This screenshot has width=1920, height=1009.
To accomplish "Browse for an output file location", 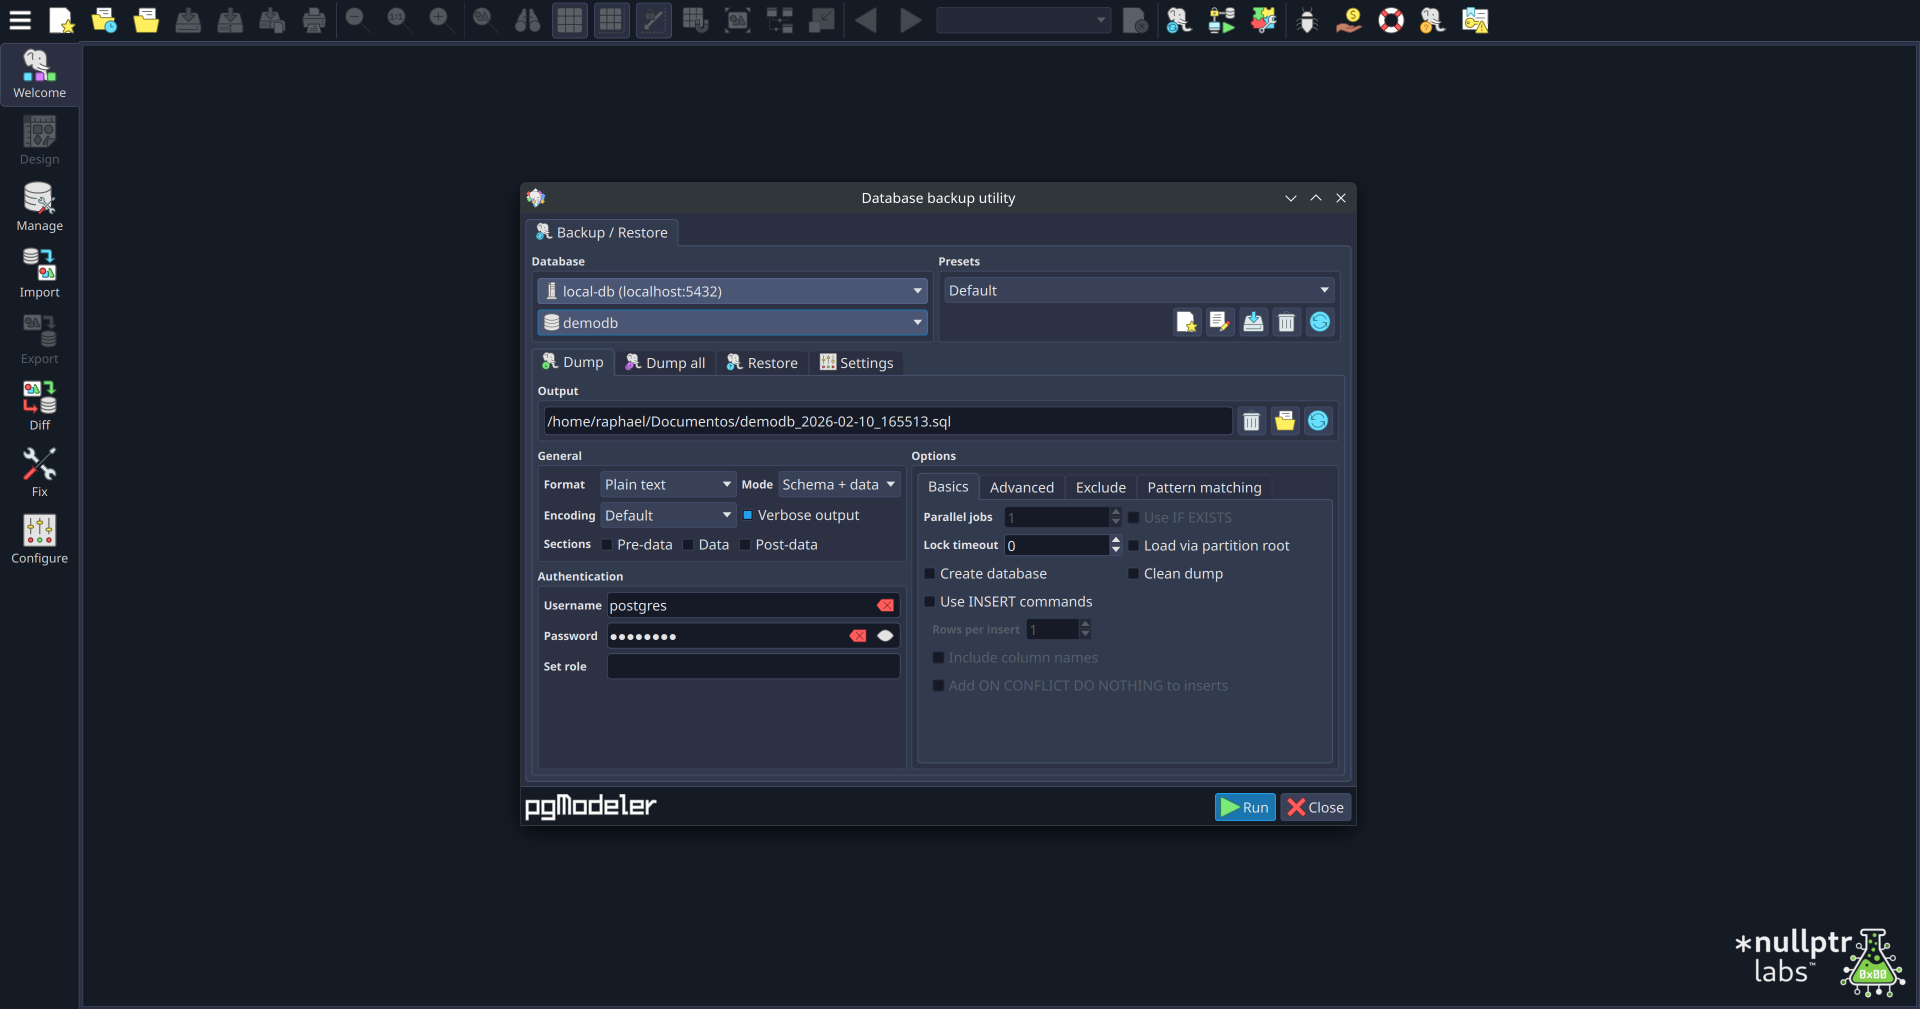I will tap(1284, 421).
